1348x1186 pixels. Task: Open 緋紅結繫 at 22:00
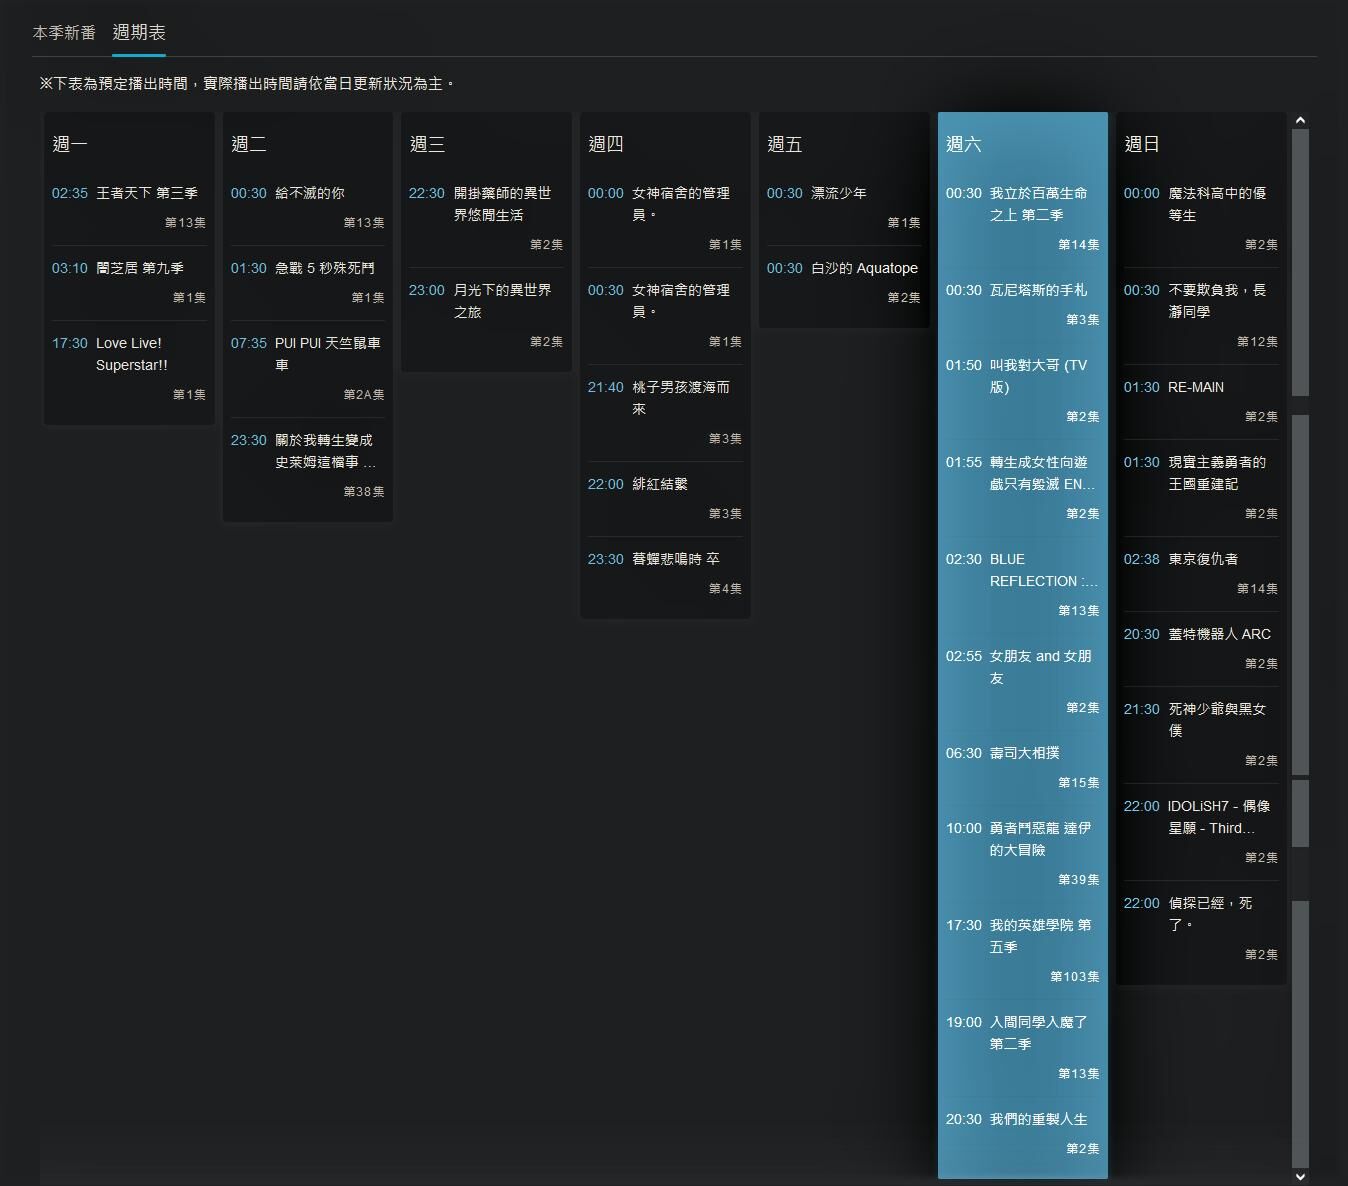[659, 484]
